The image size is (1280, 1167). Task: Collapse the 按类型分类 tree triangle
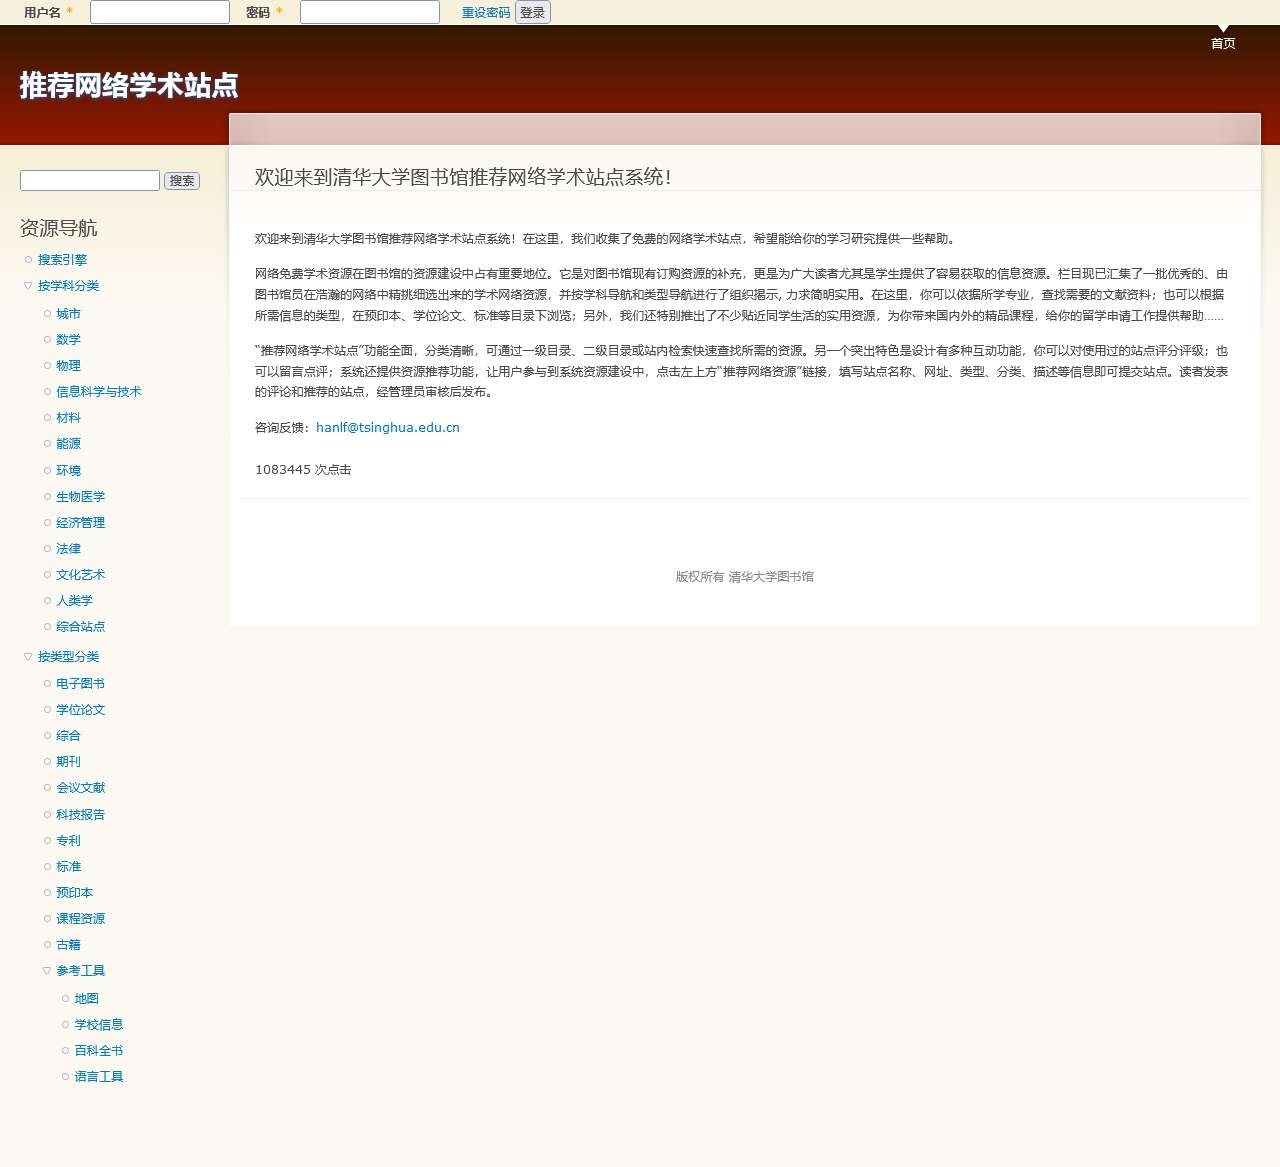click(x=28, y=657)
